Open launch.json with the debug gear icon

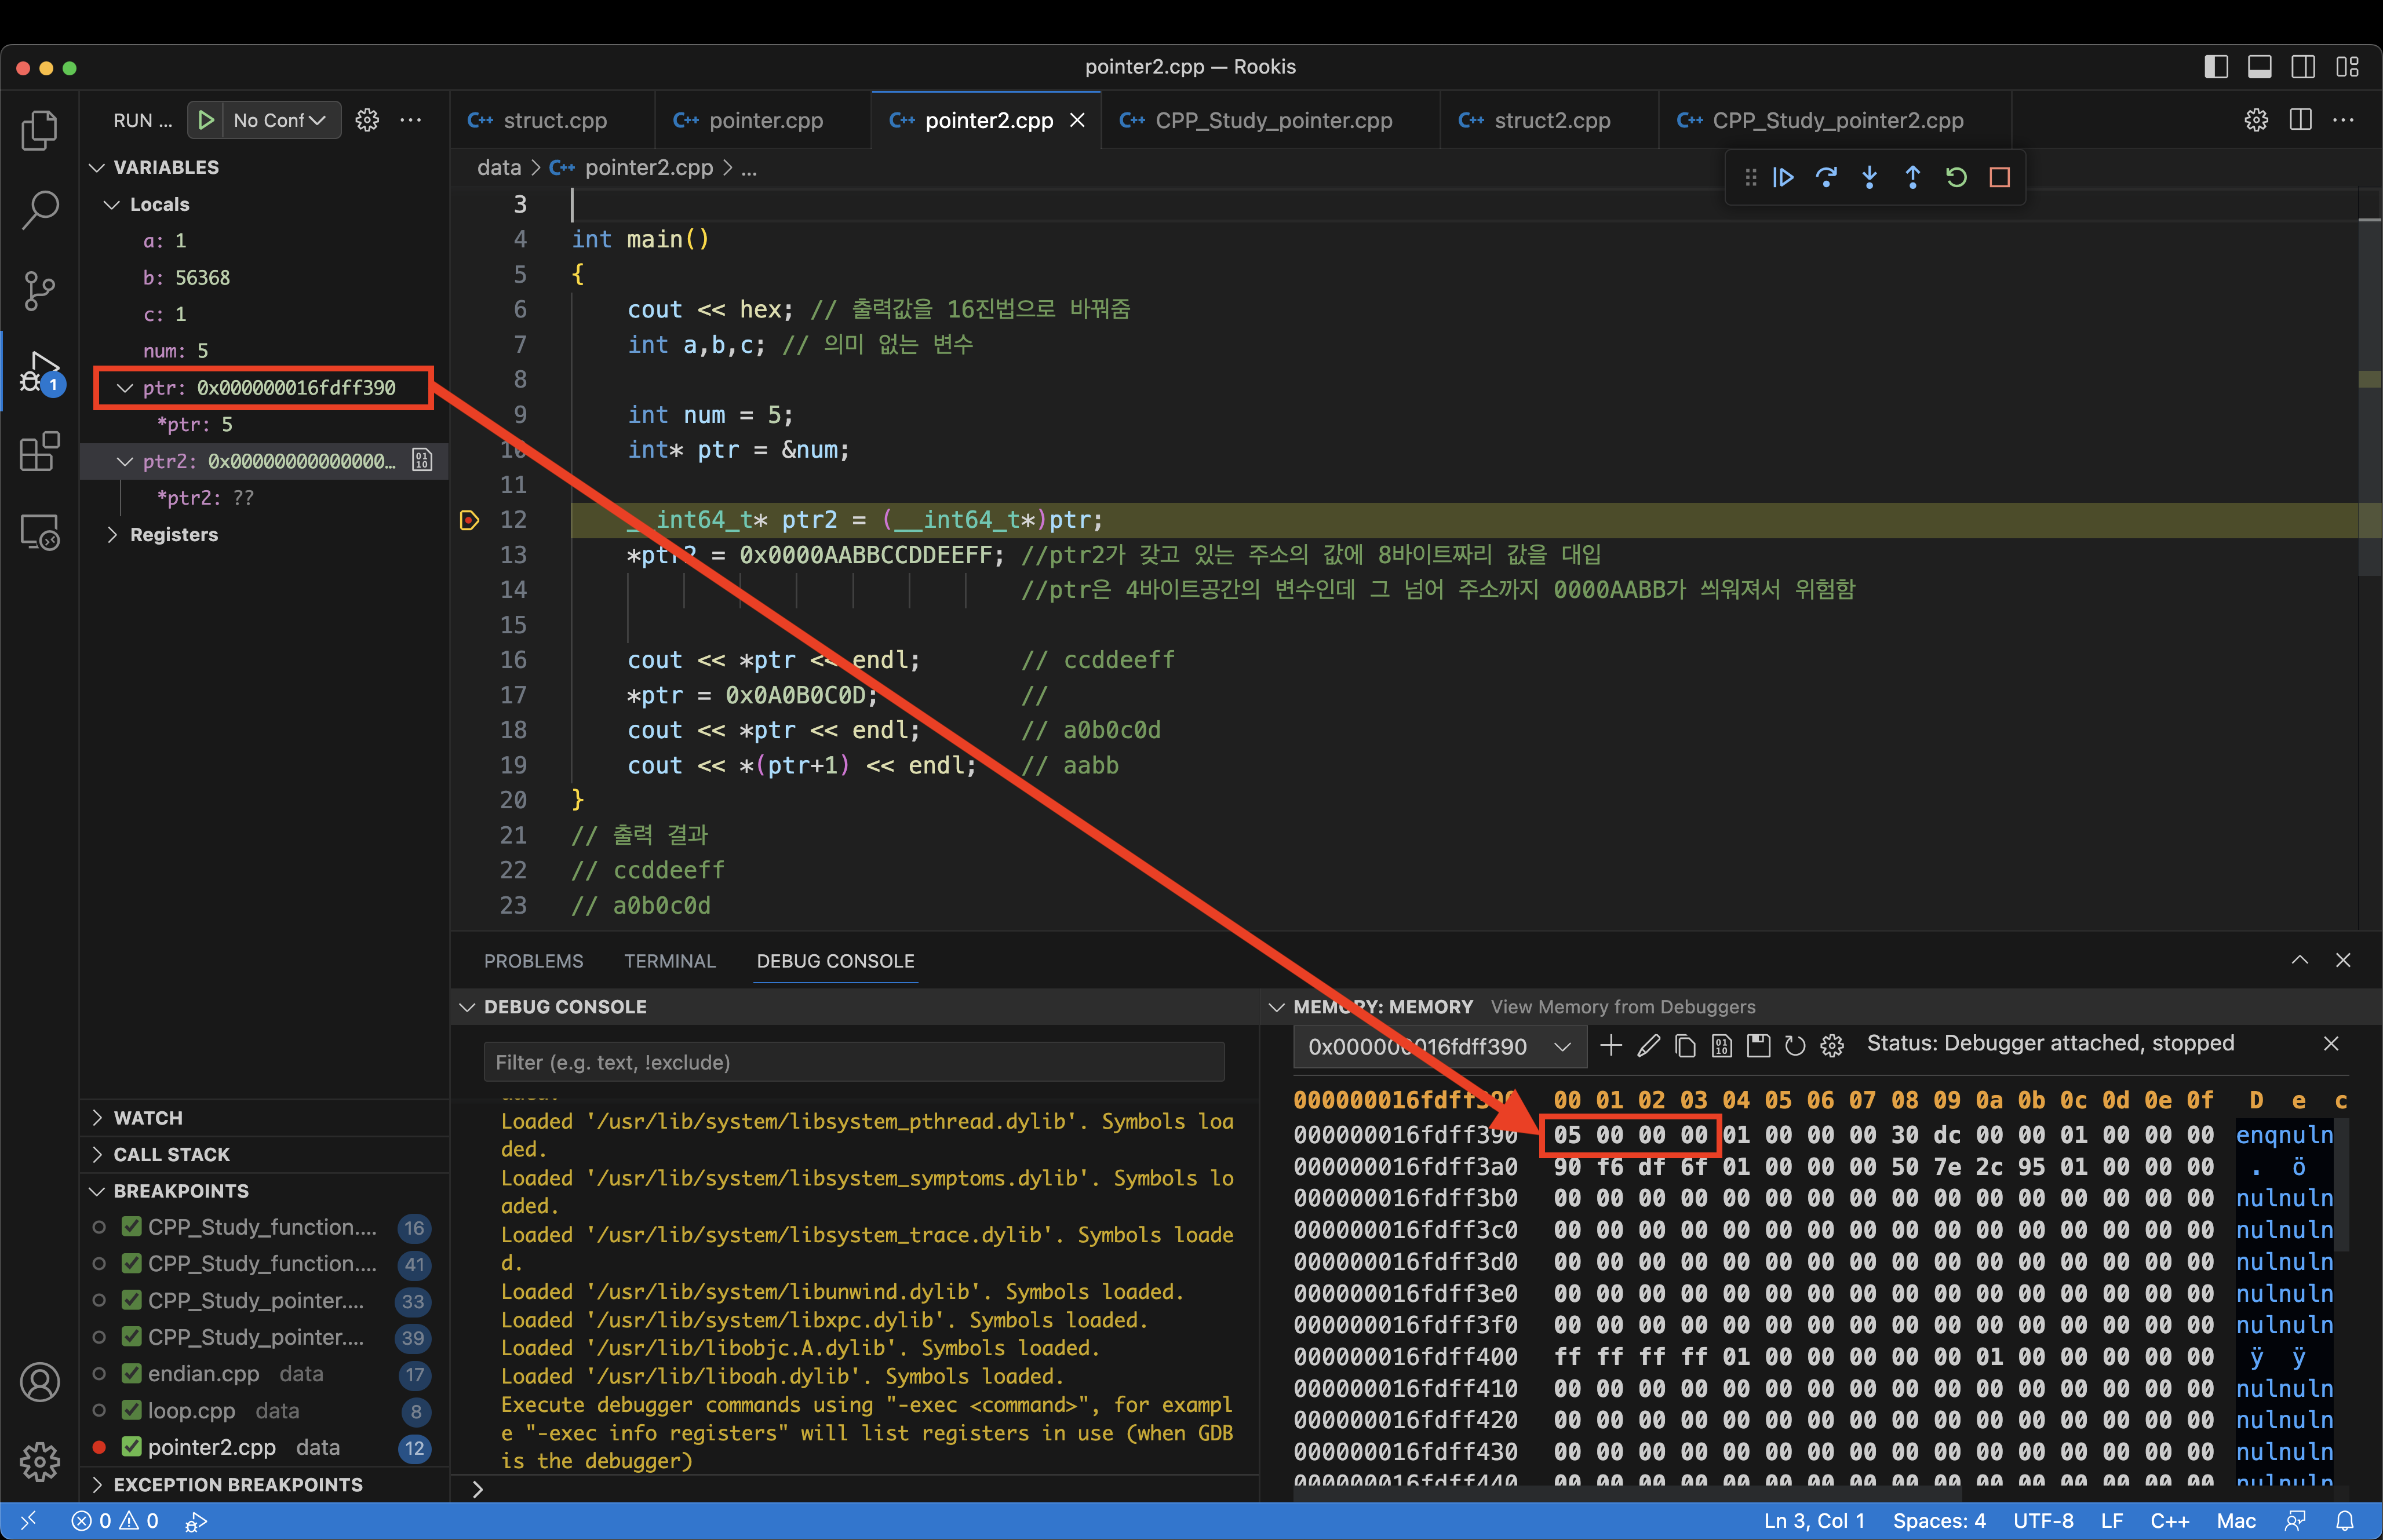click(367, 120)
